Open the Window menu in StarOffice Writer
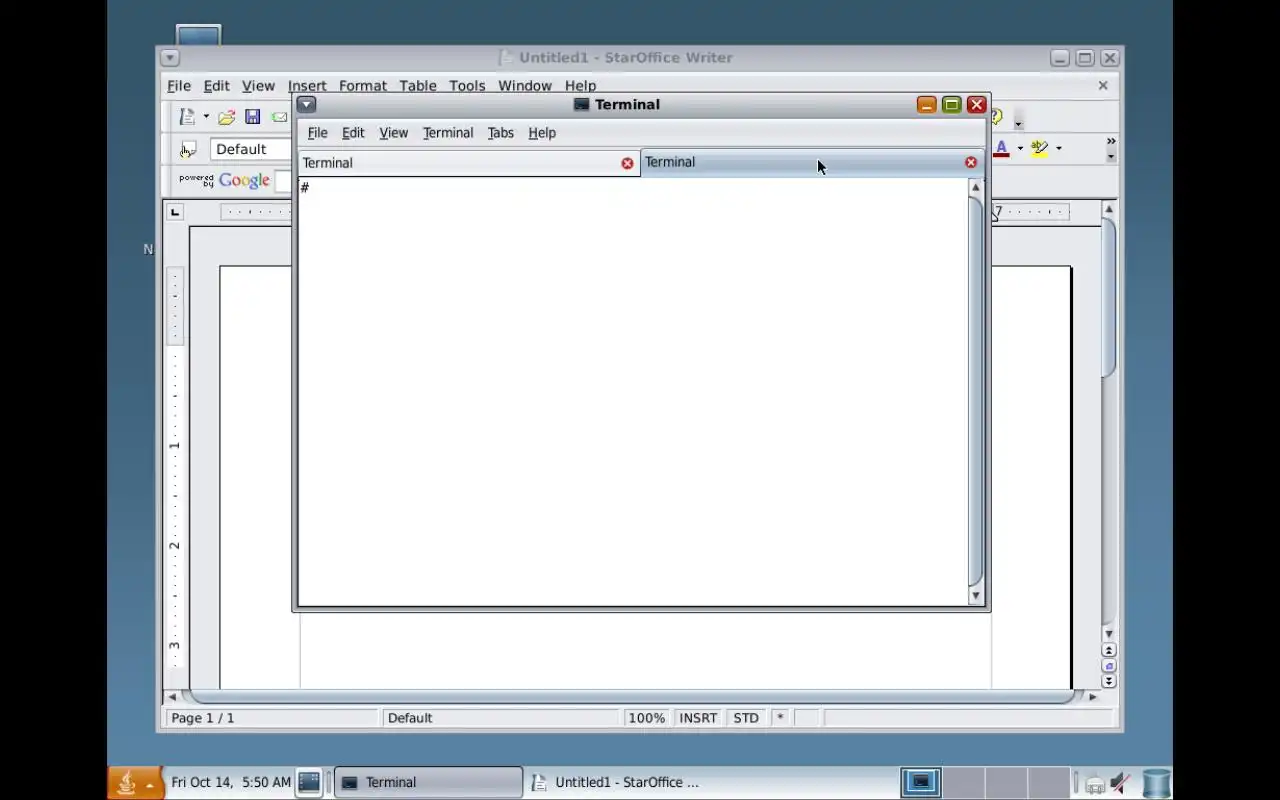Image resolution: width=1280 pixels, height=800 pixels. tap(525, 86)
